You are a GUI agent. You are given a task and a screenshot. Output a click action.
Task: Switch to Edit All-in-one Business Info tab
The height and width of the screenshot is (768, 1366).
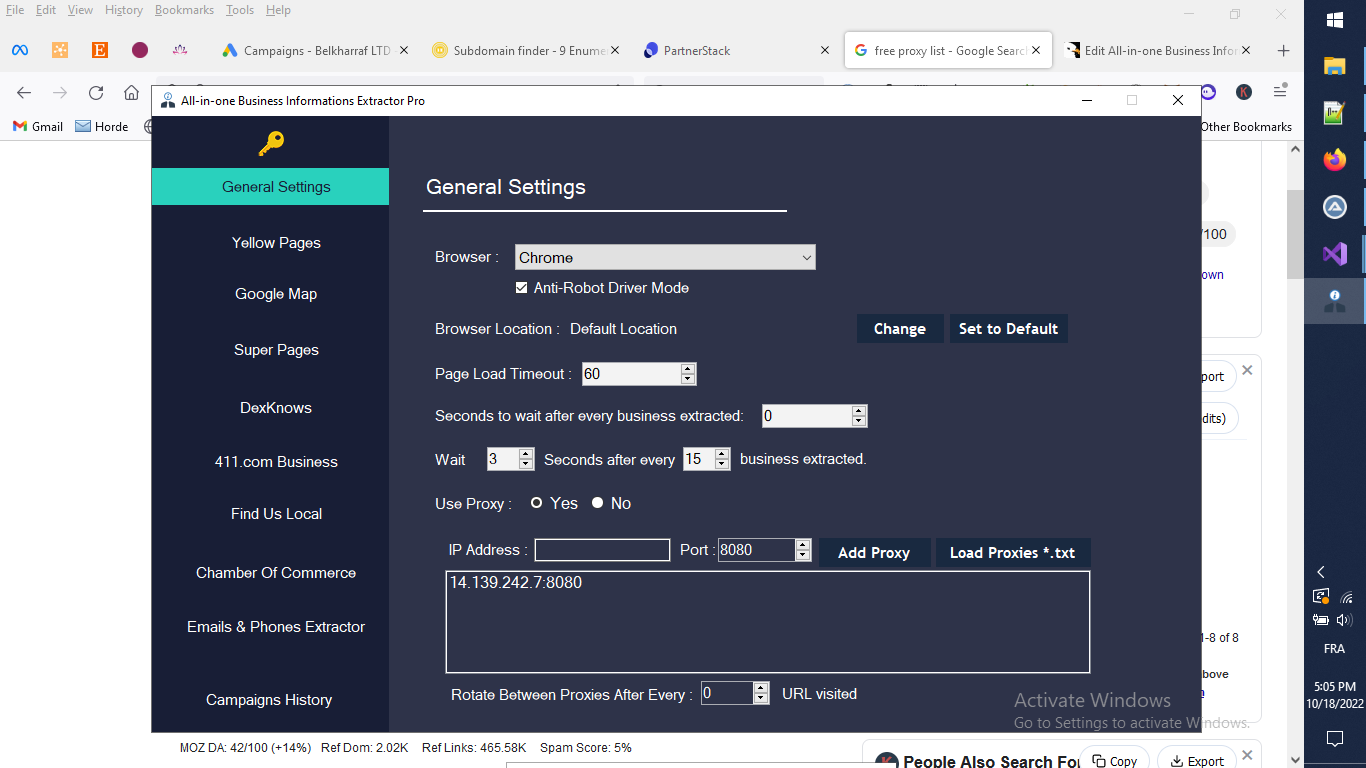click(1160, 50)
